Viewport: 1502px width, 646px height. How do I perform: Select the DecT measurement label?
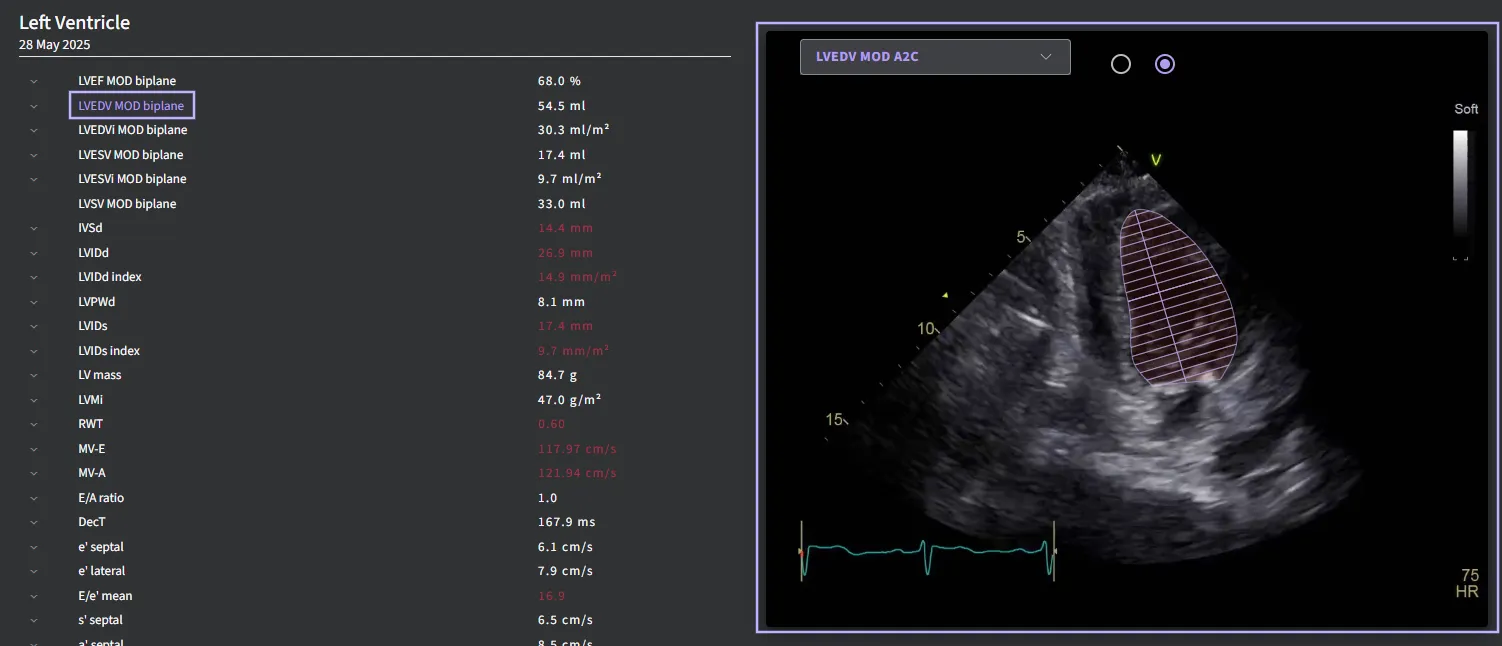coord(92,522)
